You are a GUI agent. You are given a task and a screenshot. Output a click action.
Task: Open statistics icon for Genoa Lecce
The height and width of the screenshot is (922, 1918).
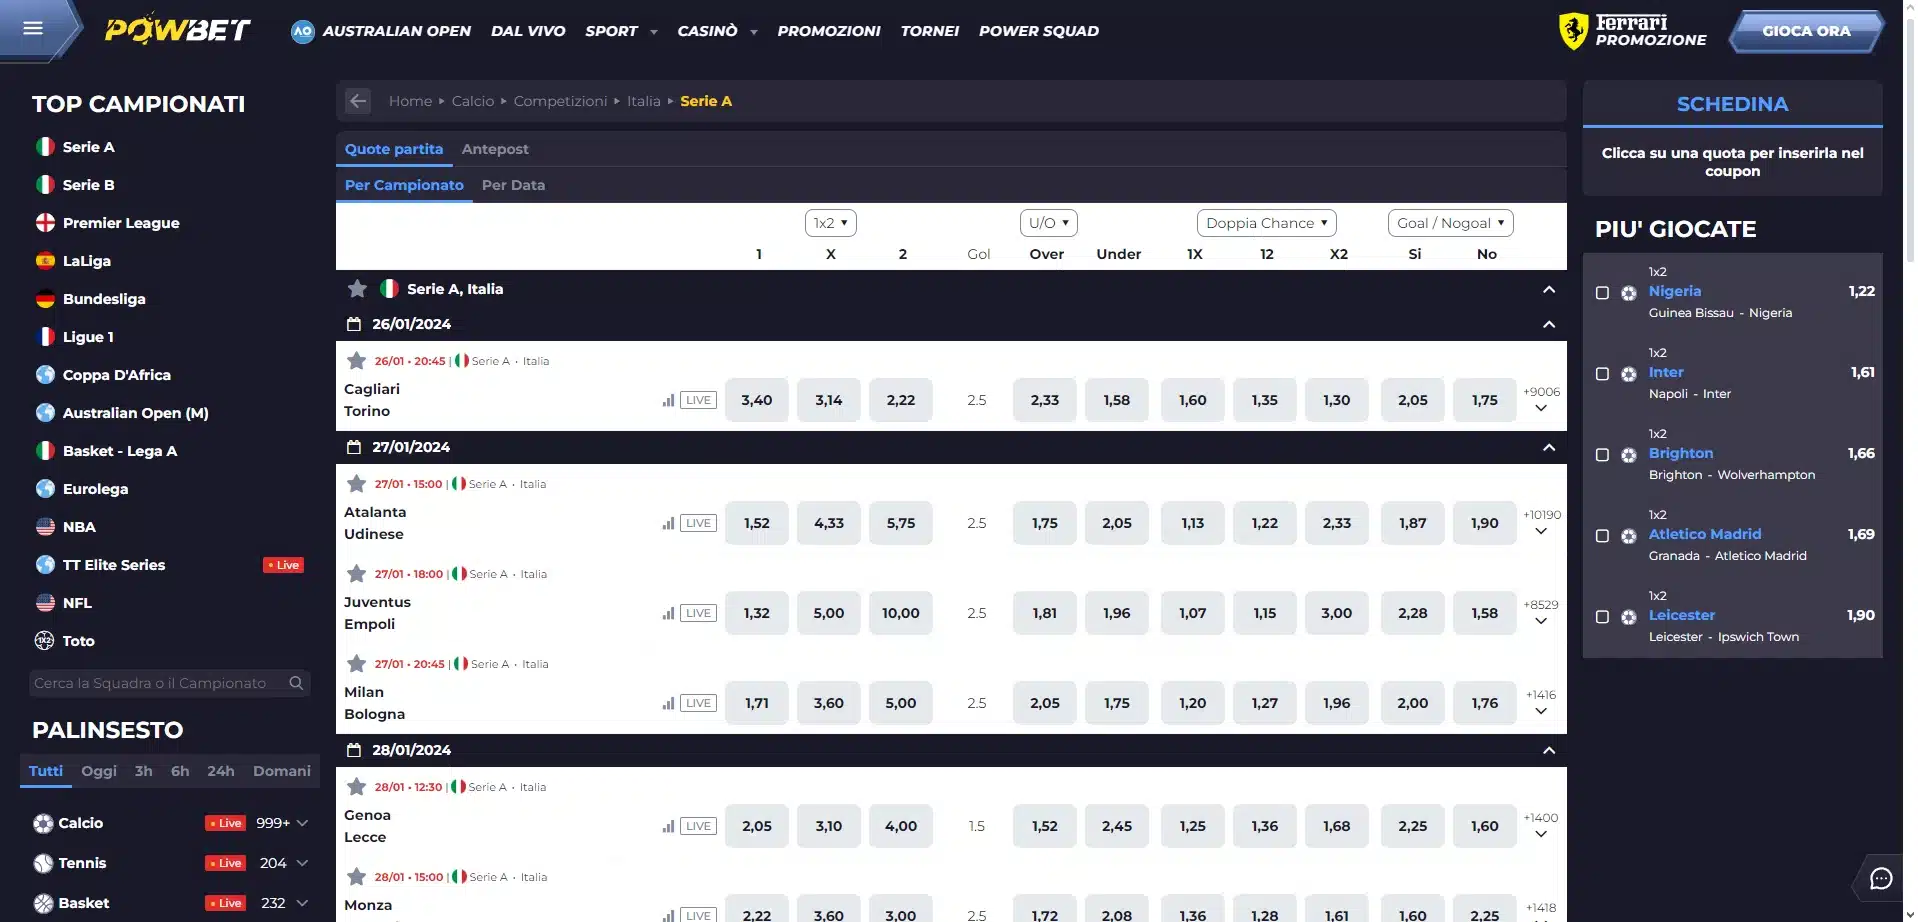(x=668, y=826)
